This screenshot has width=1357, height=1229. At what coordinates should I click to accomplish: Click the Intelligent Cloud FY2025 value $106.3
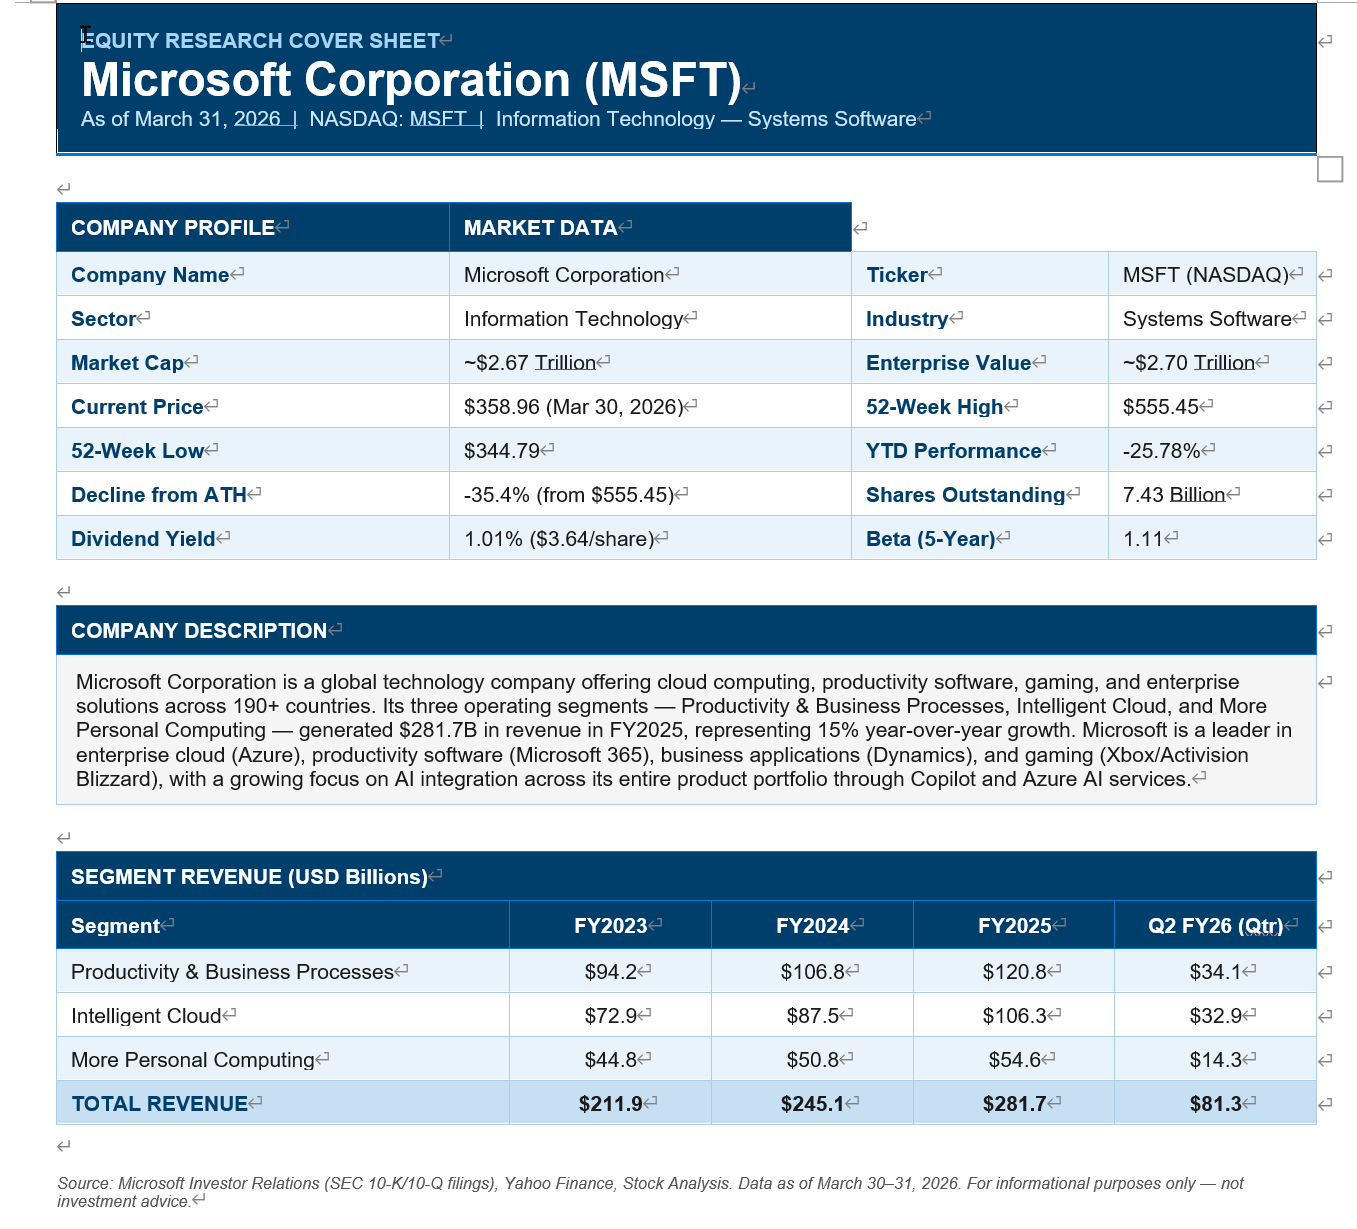point(1014,1016)
